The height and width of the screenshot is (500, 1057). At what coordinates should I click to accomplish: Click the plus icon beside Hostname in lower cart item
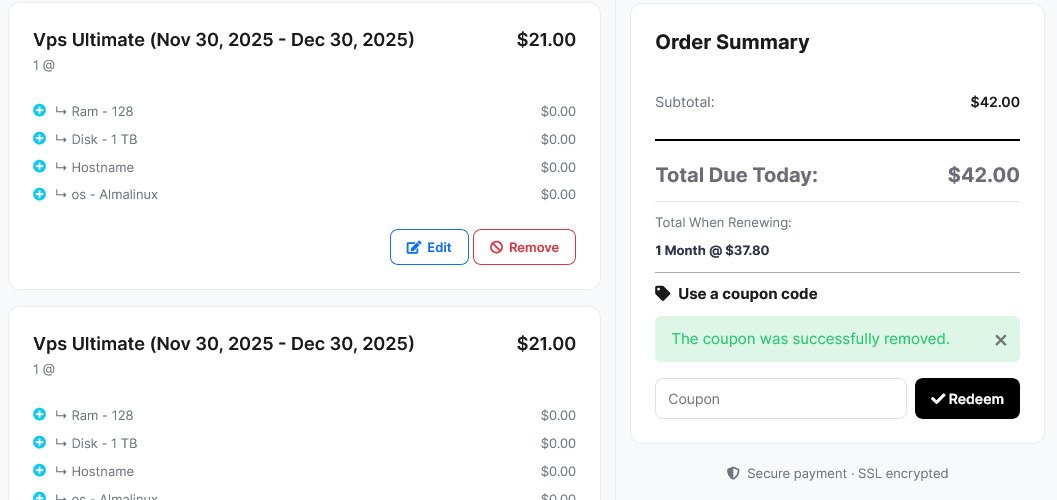click(x=40, y=470)
